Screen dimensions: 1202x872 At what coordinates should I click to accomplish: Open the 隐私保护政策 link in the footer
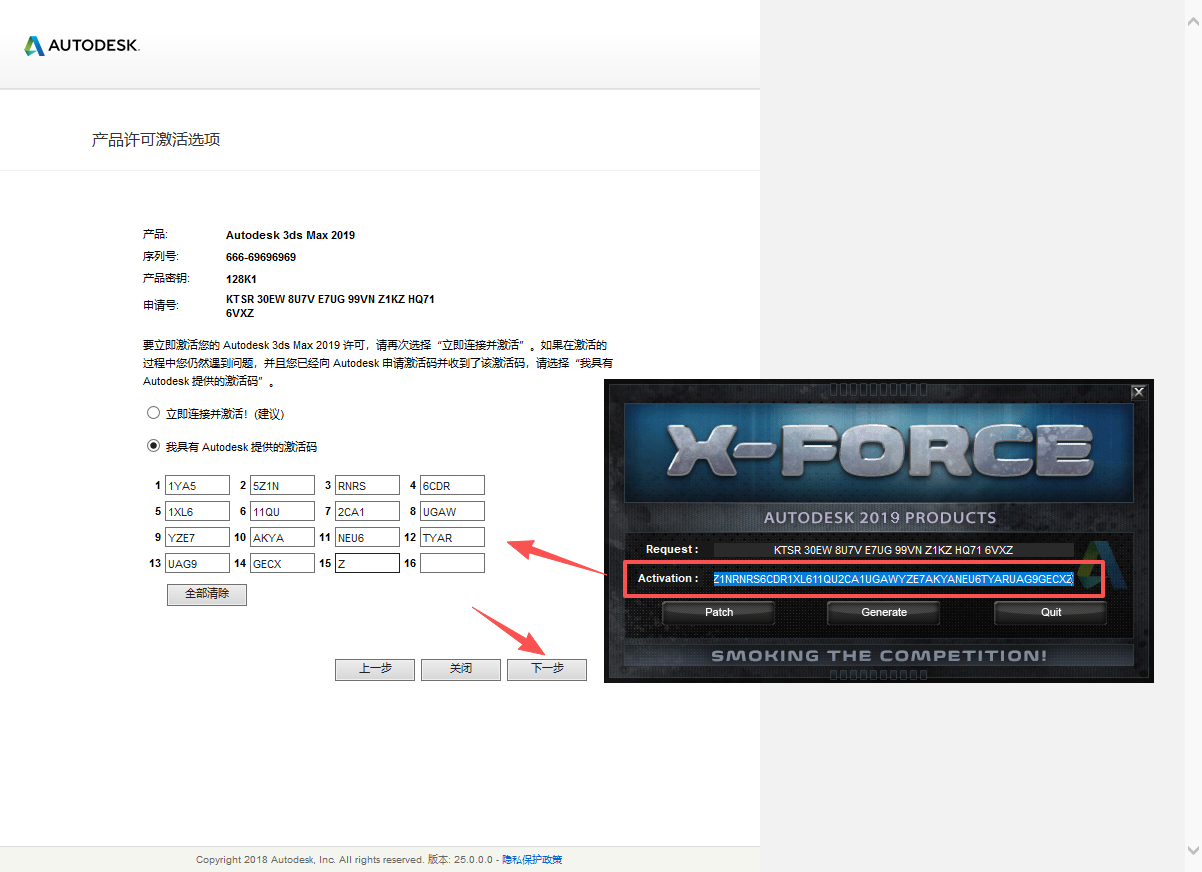click(532, 859)
